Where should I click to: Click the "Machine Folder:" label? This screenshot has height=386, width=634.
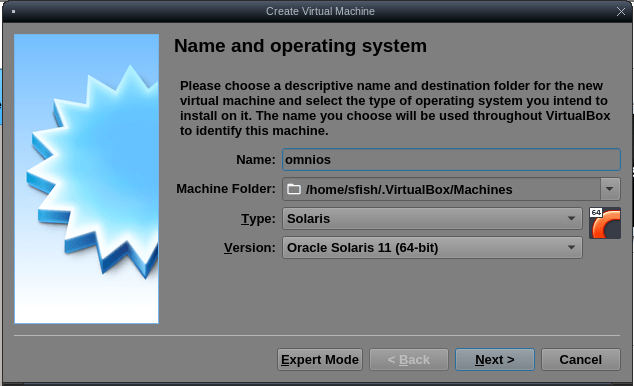point(226,189)
